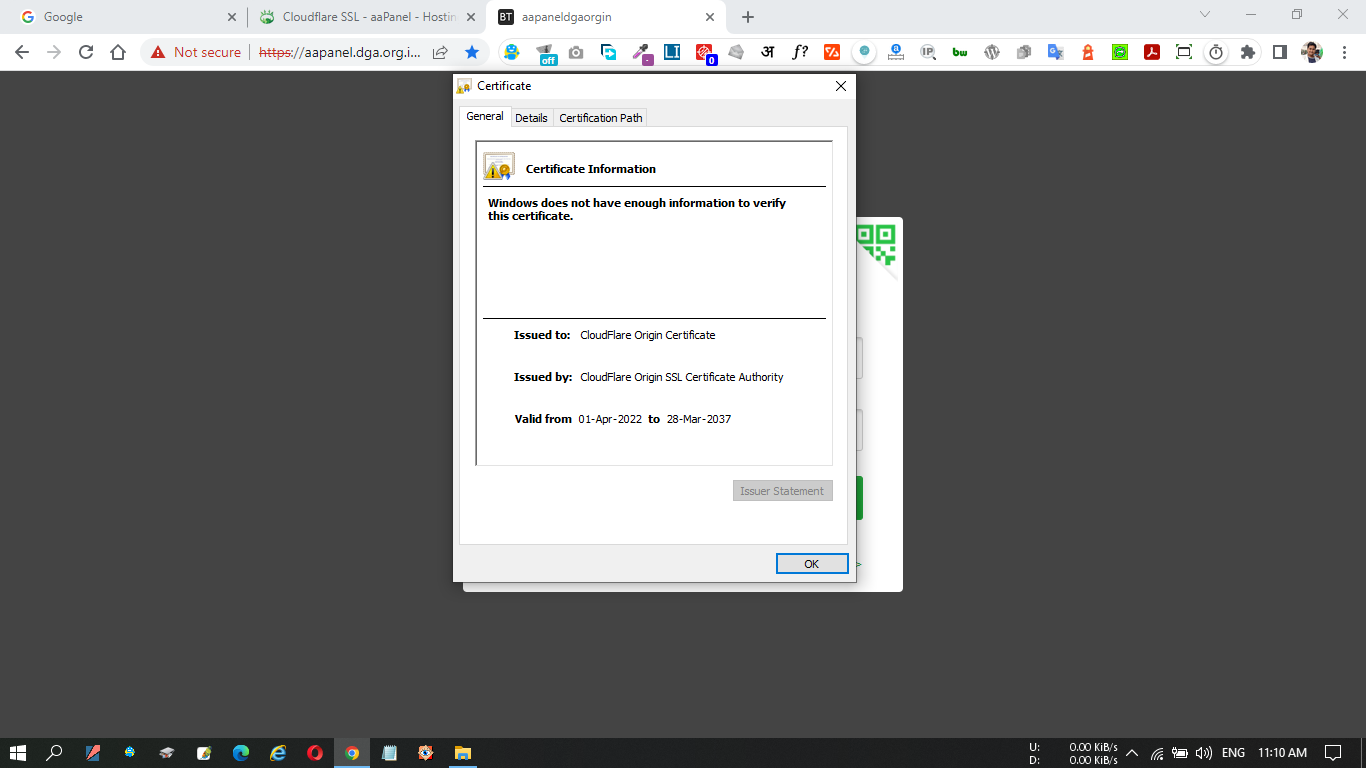Open the green 'bw' BuiltWith extension
The height and width of the screenshot is (768, 1366).
point(960,52)
